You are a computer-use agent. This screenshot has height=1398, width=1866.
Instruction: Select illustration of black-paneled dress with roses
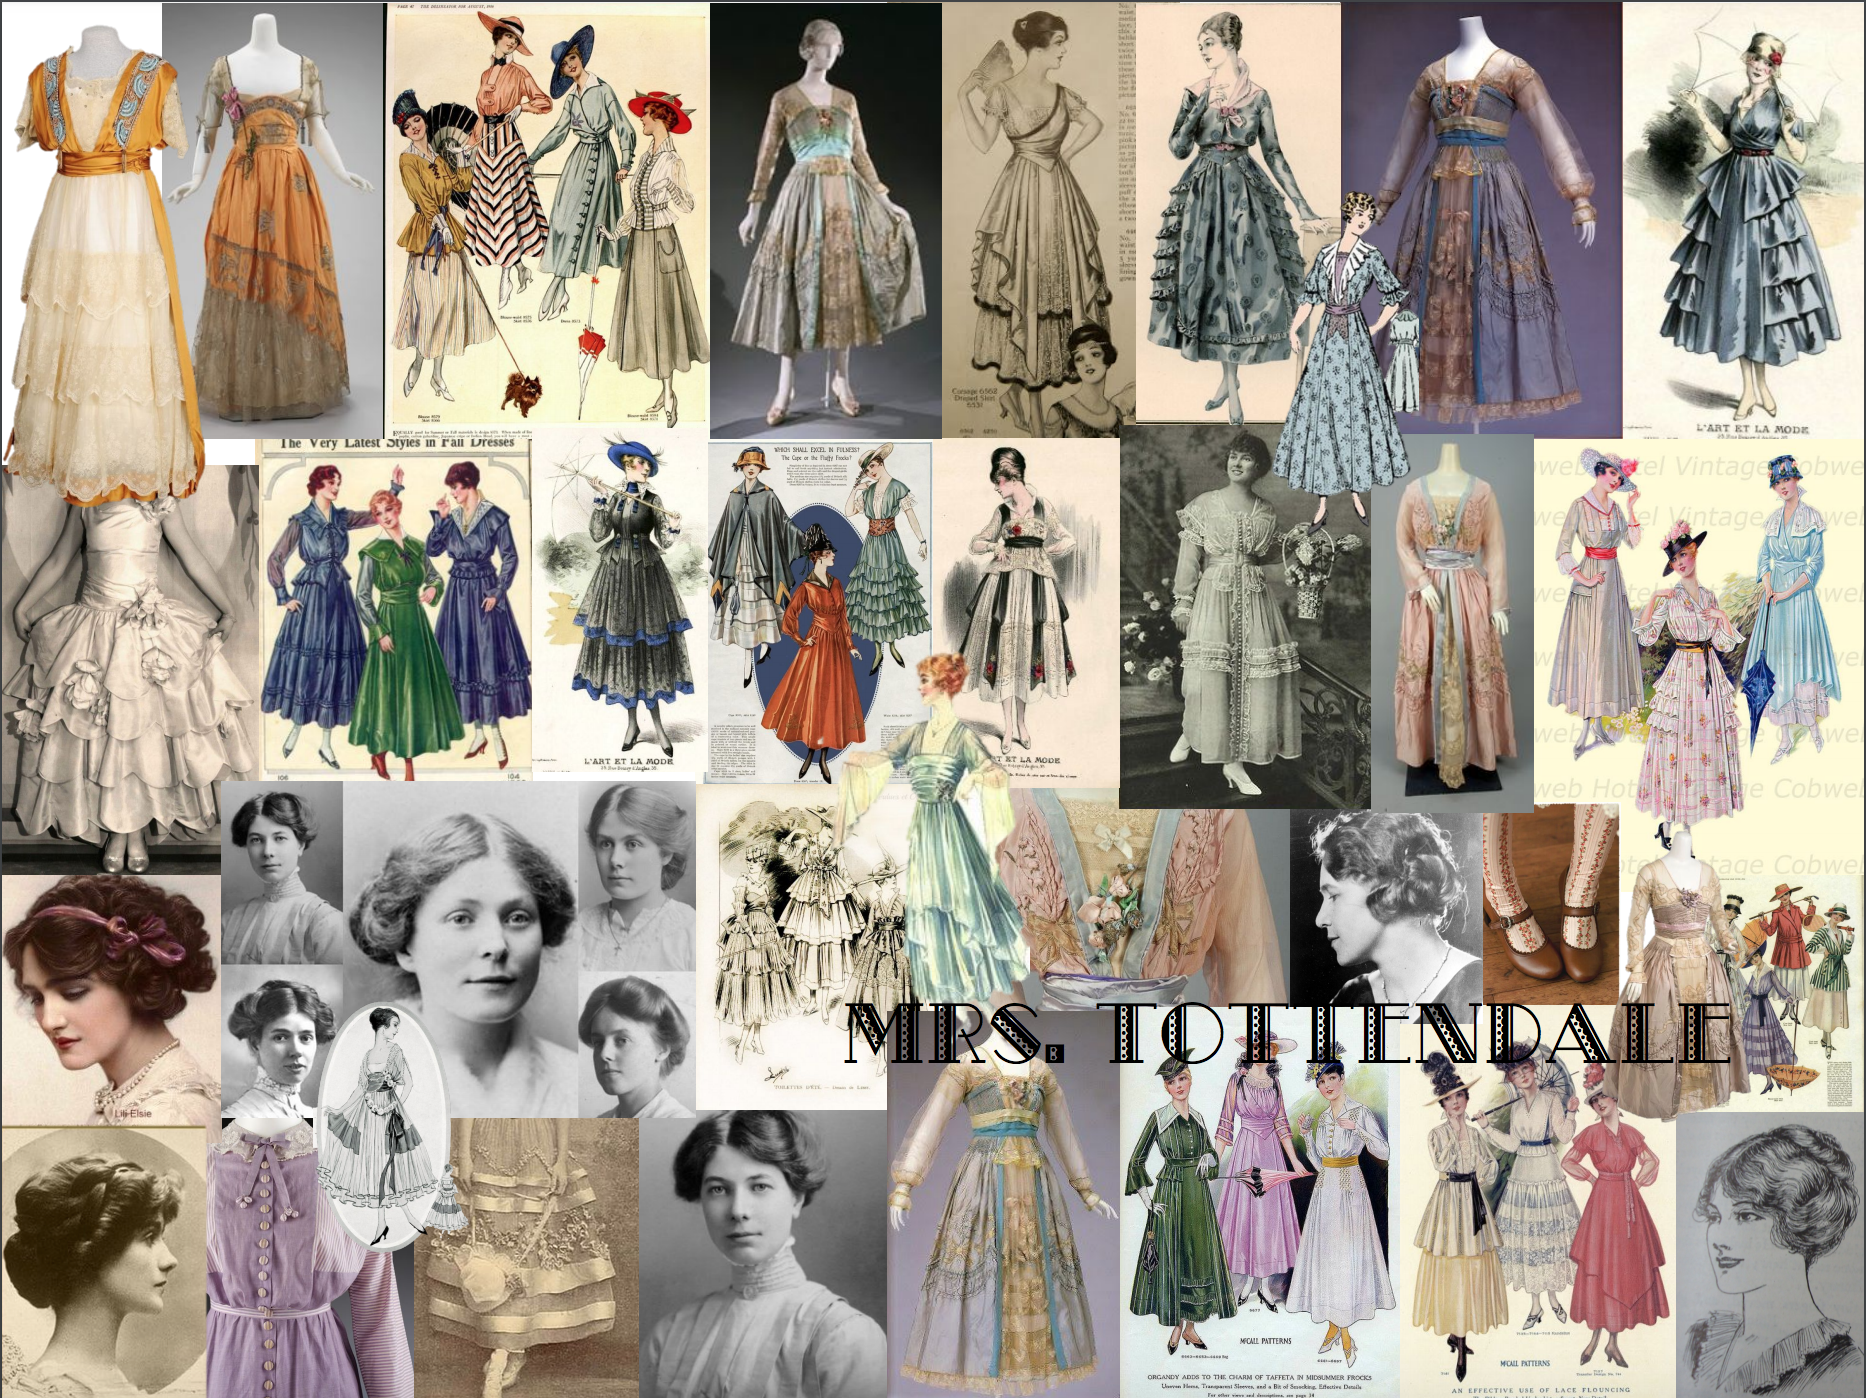pyautogui.click(x=1025, y=610)
